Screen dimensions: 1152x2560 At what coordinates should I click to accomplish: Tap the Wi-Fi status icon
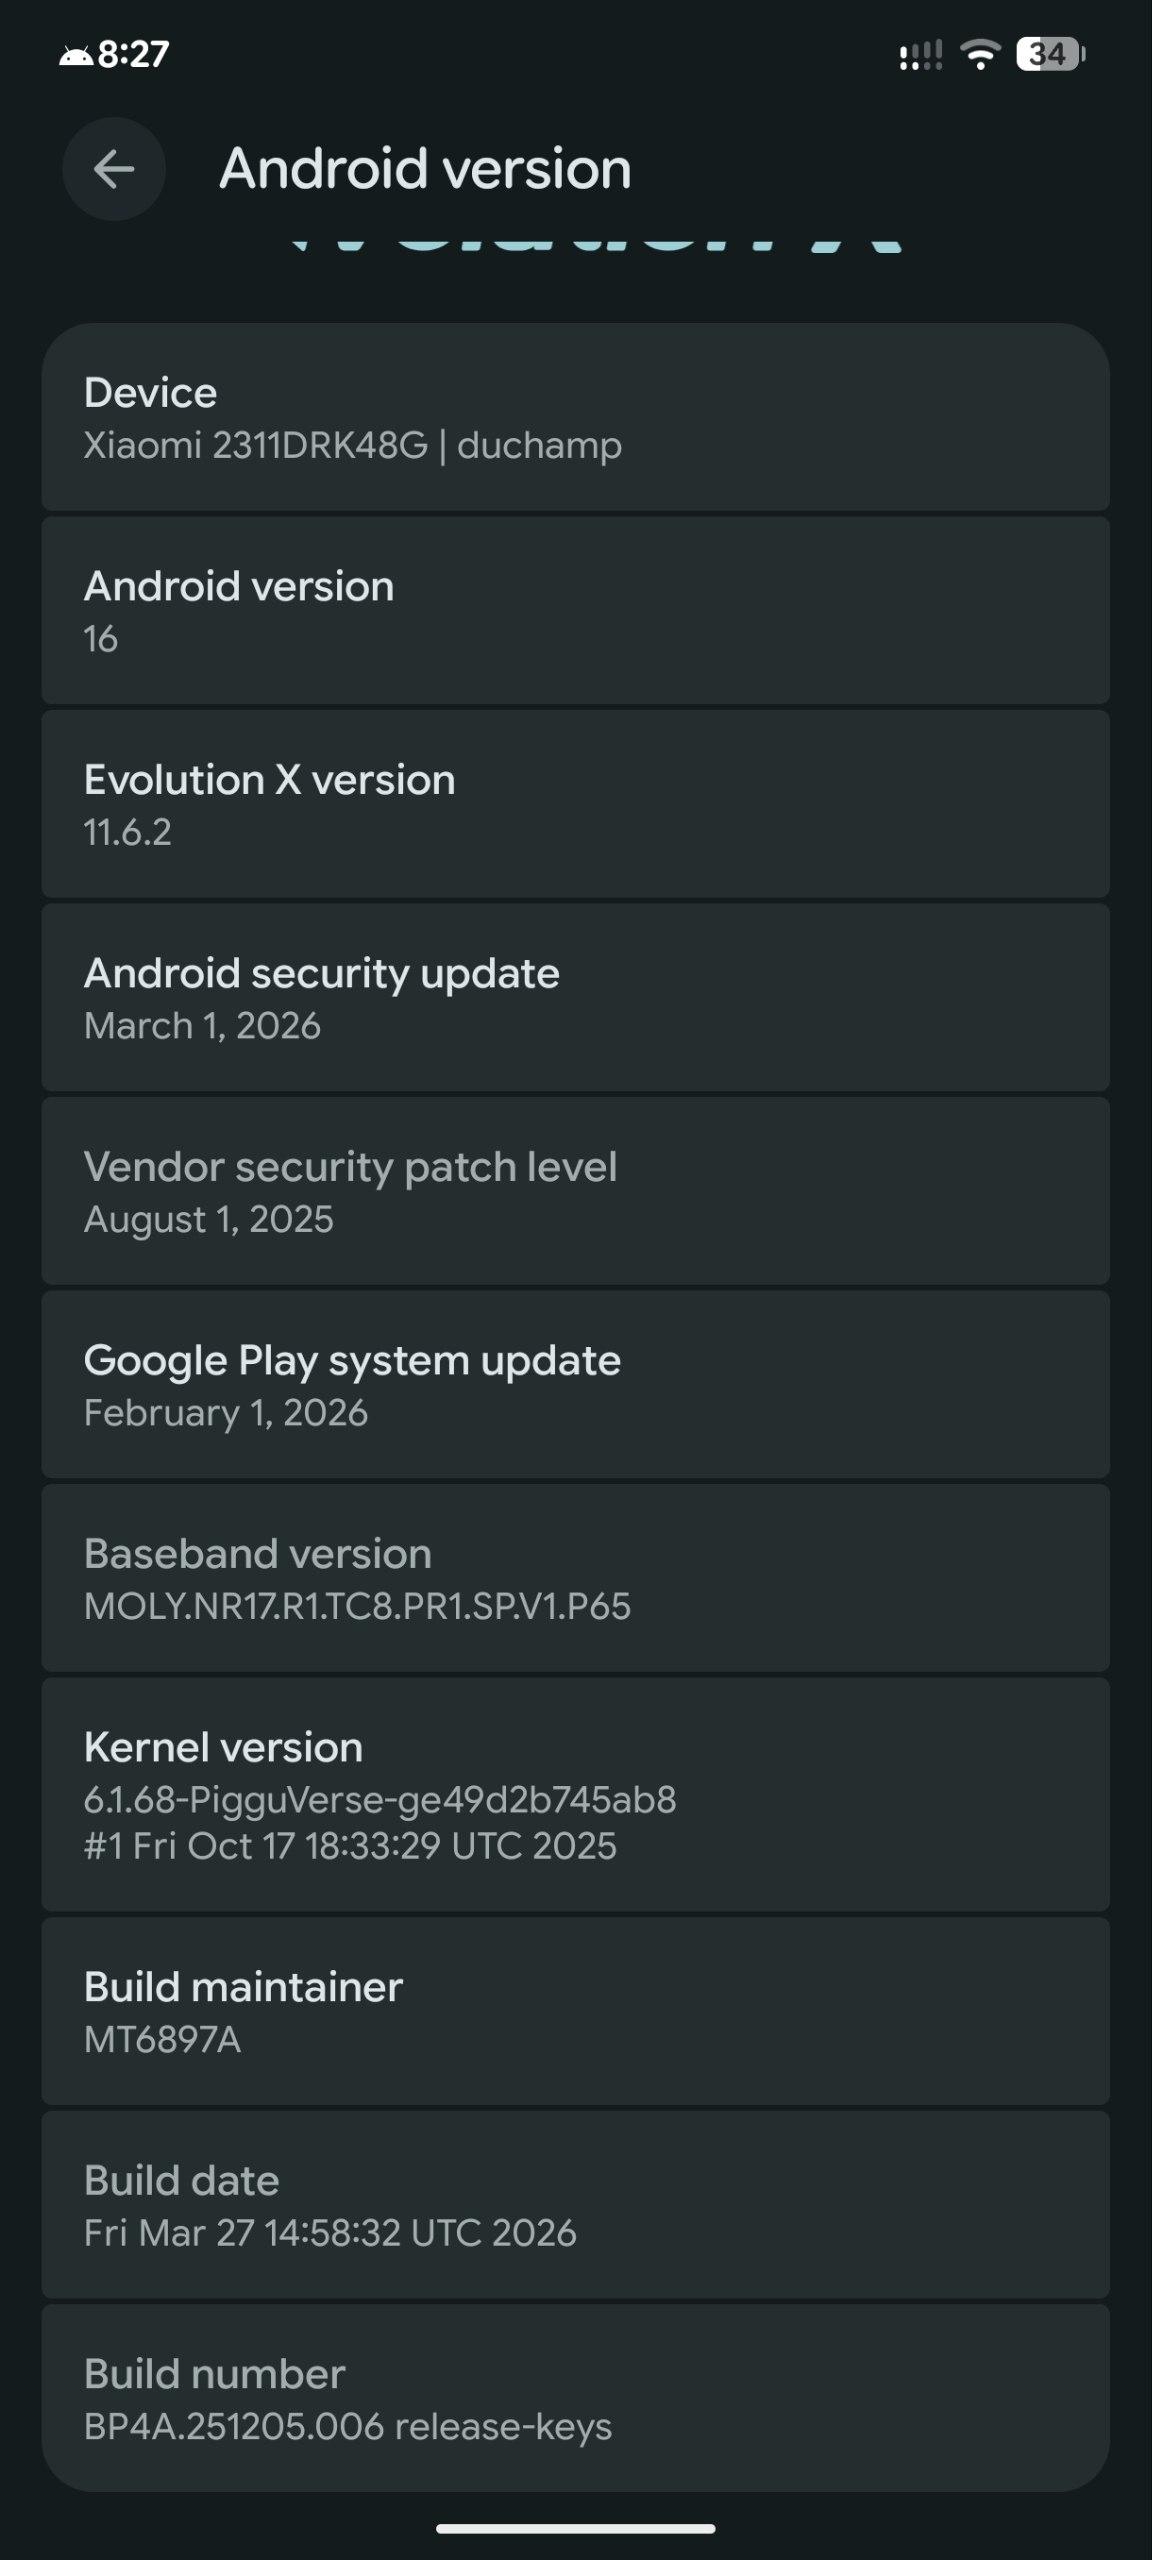tap(980, 54)
